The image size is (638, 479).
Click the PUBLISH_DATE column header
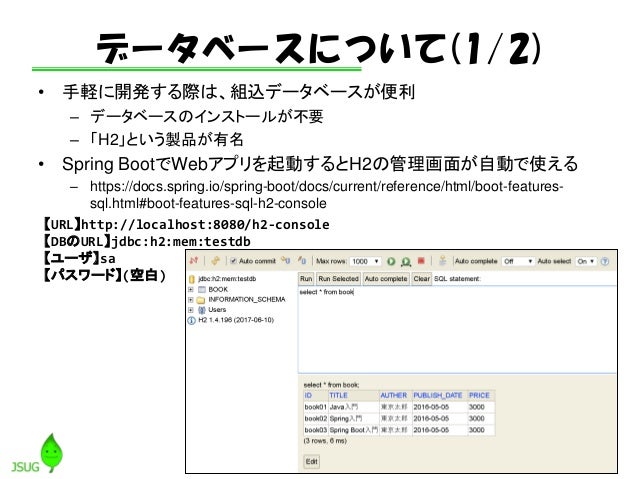tap(438, 396)
